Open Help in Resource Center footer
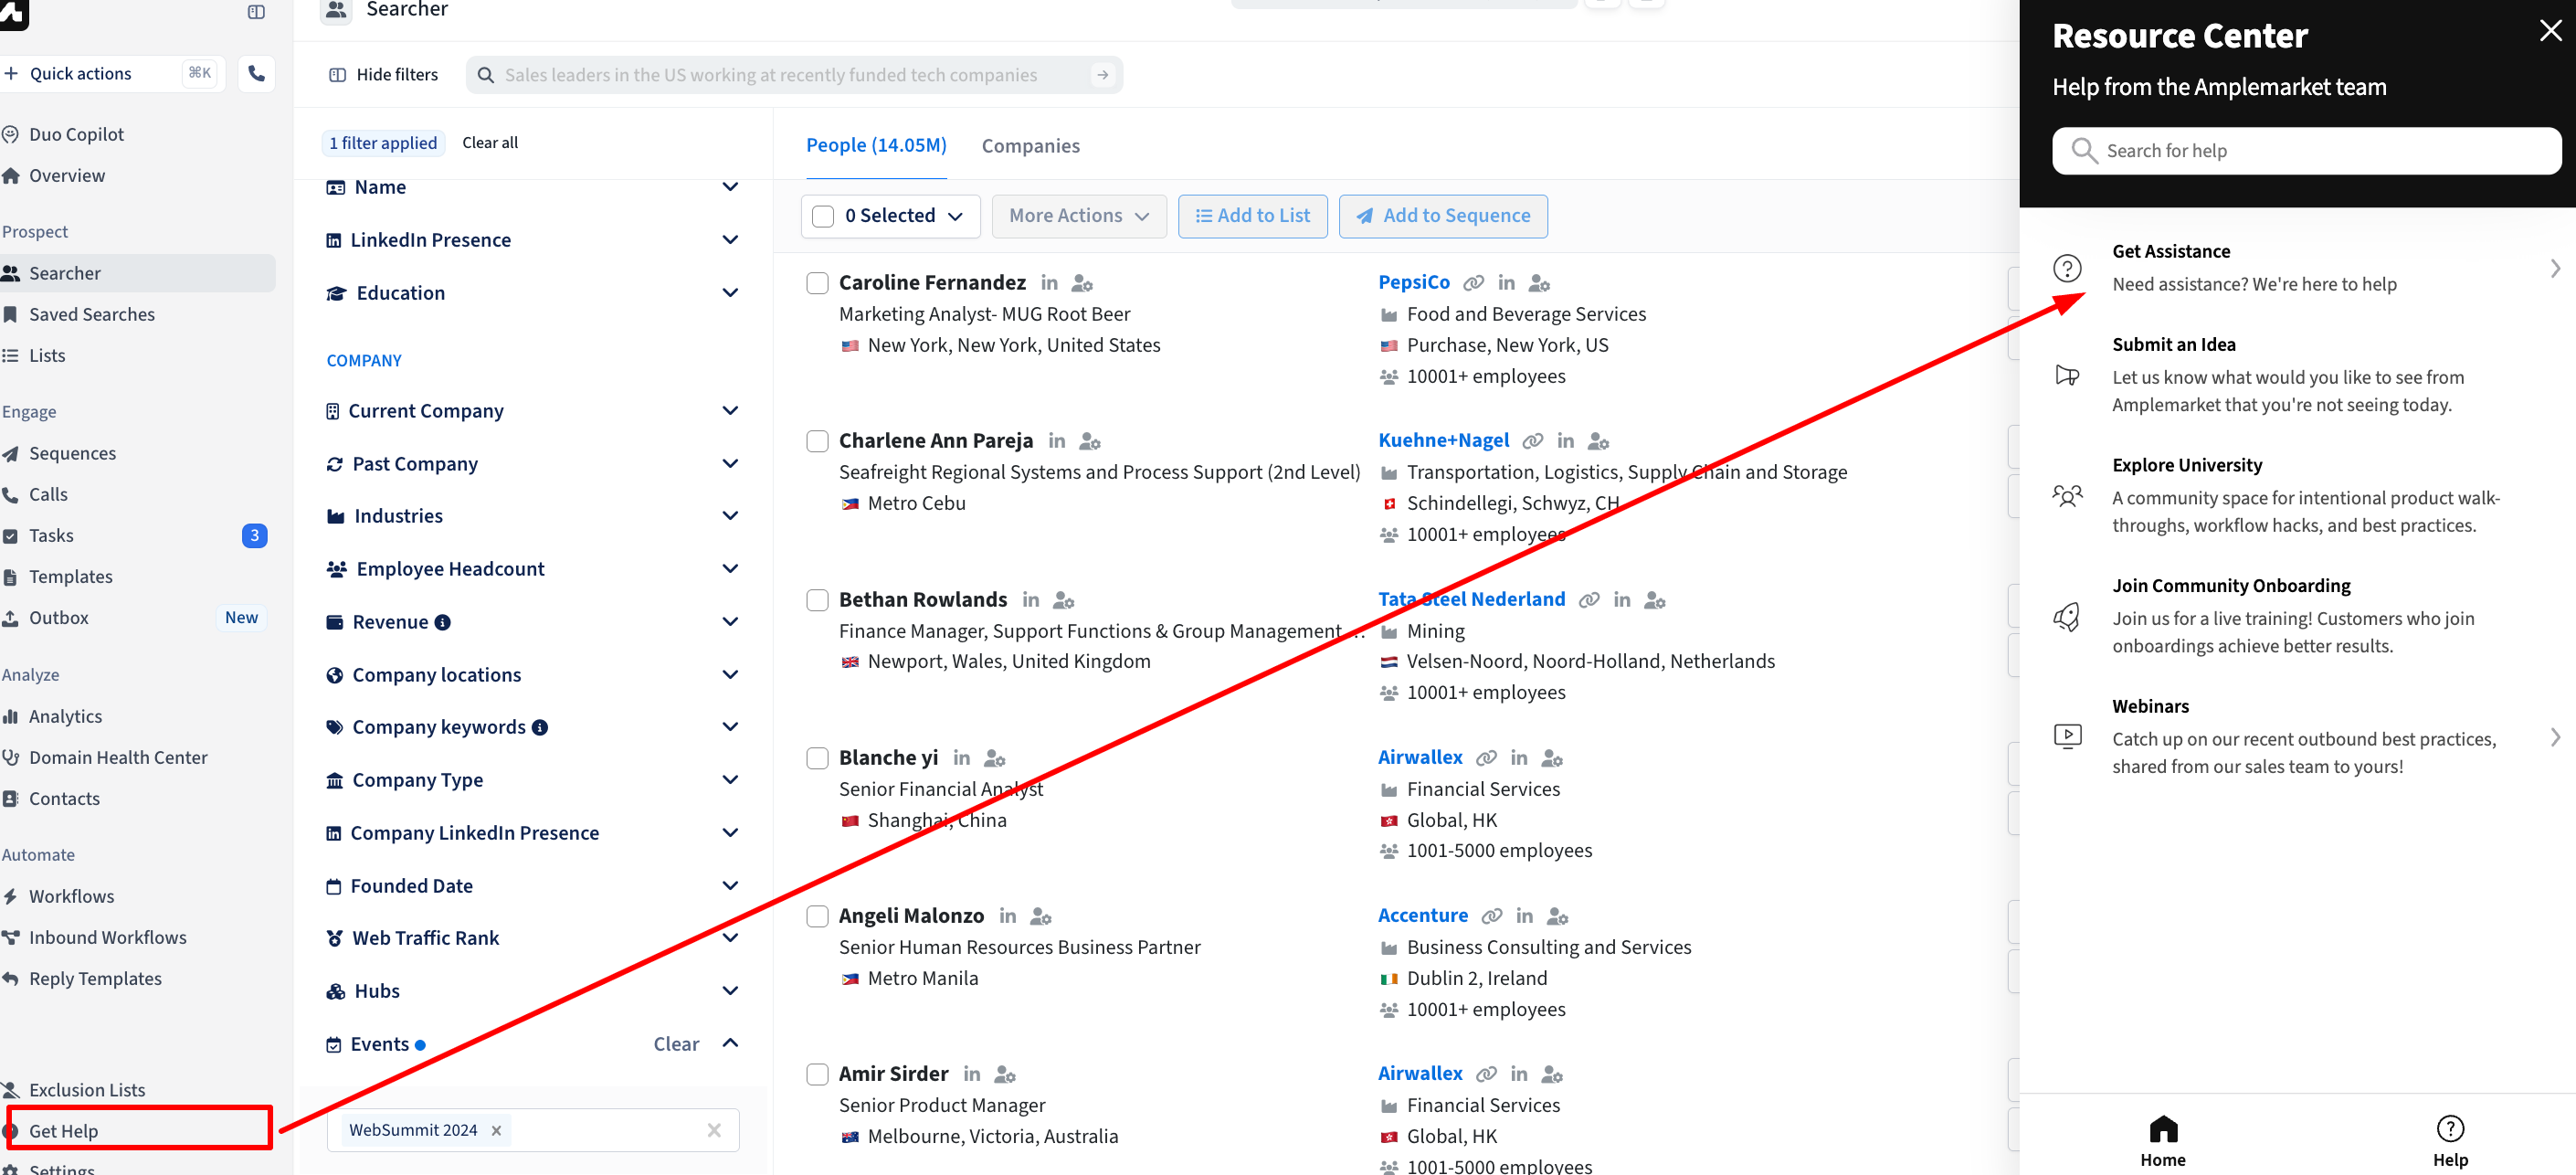Viewport: 2576px width, 1175px height. (2449, 1141)
